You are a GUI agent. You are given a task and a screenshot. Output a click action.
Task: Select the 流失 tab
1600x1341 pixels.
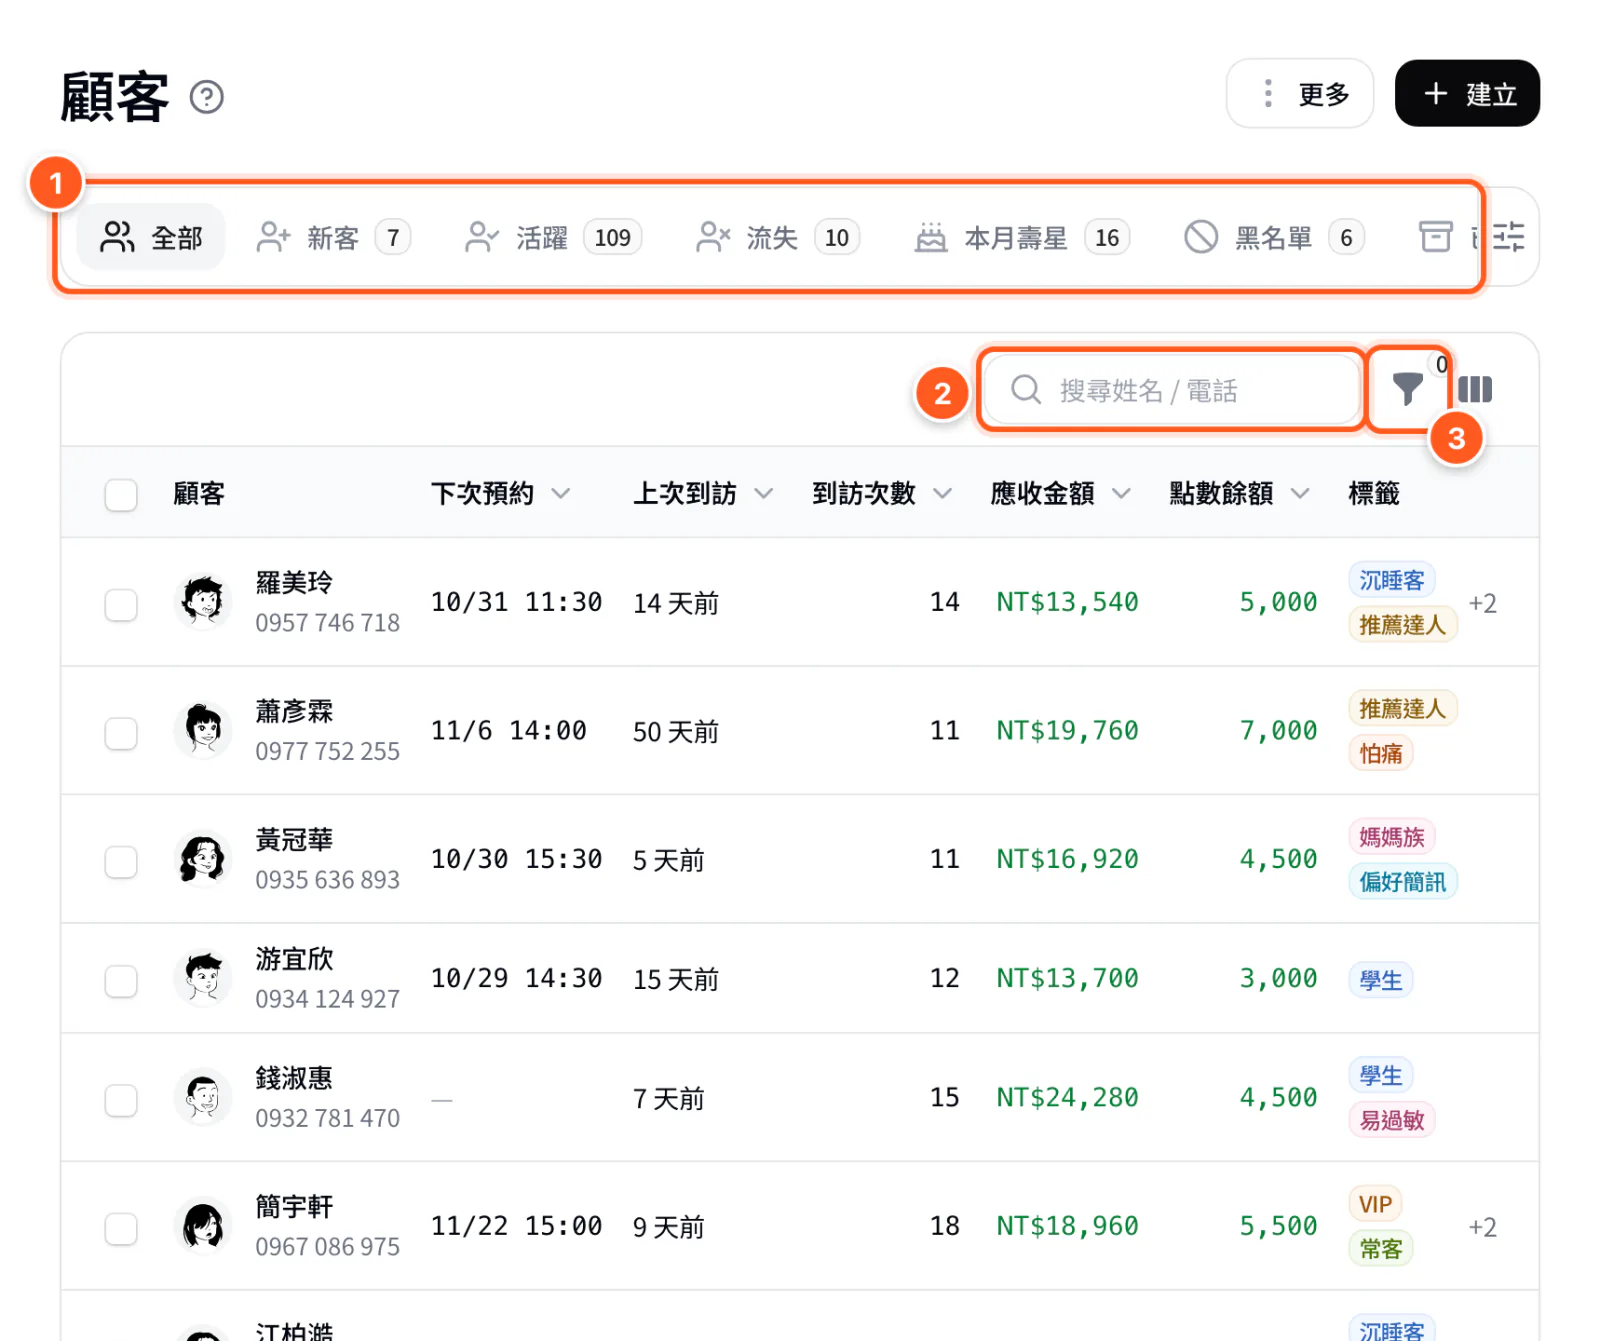[777, 237]
